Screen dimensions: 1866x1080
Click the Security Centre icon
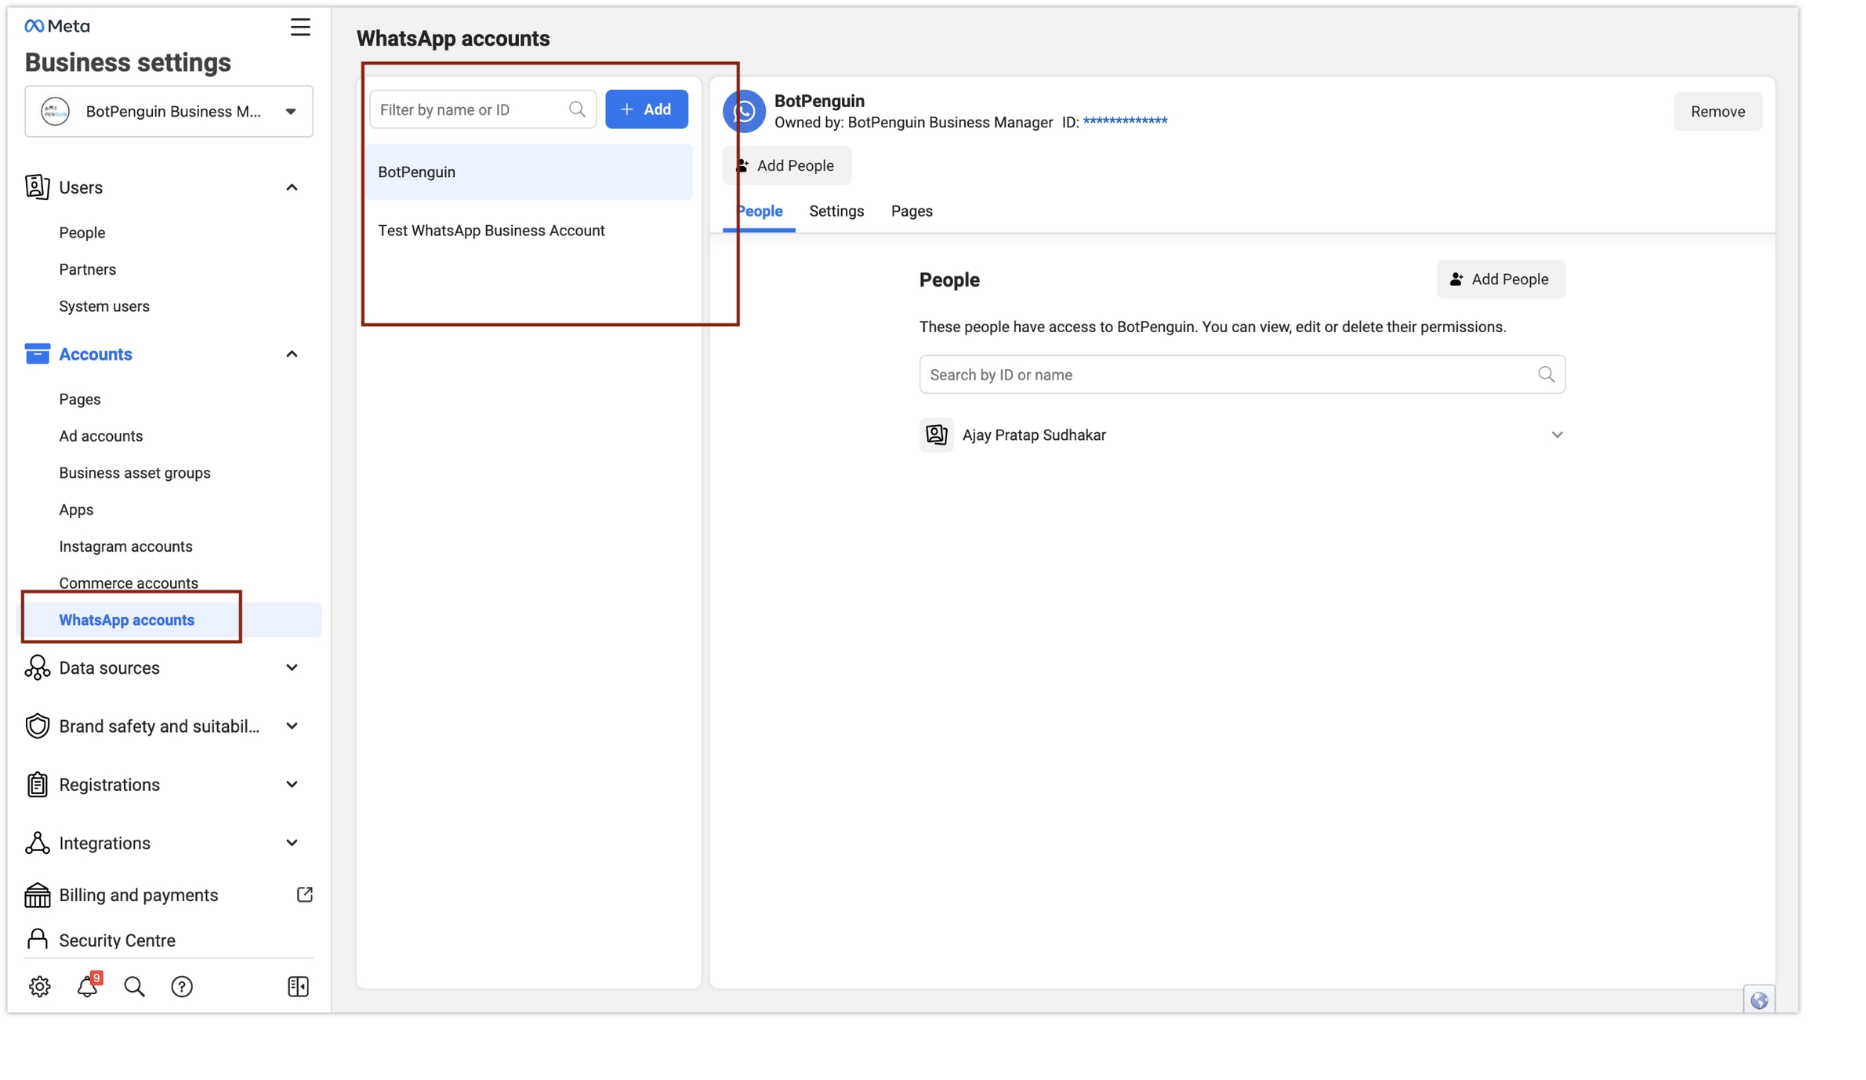[x=37, y=940]
